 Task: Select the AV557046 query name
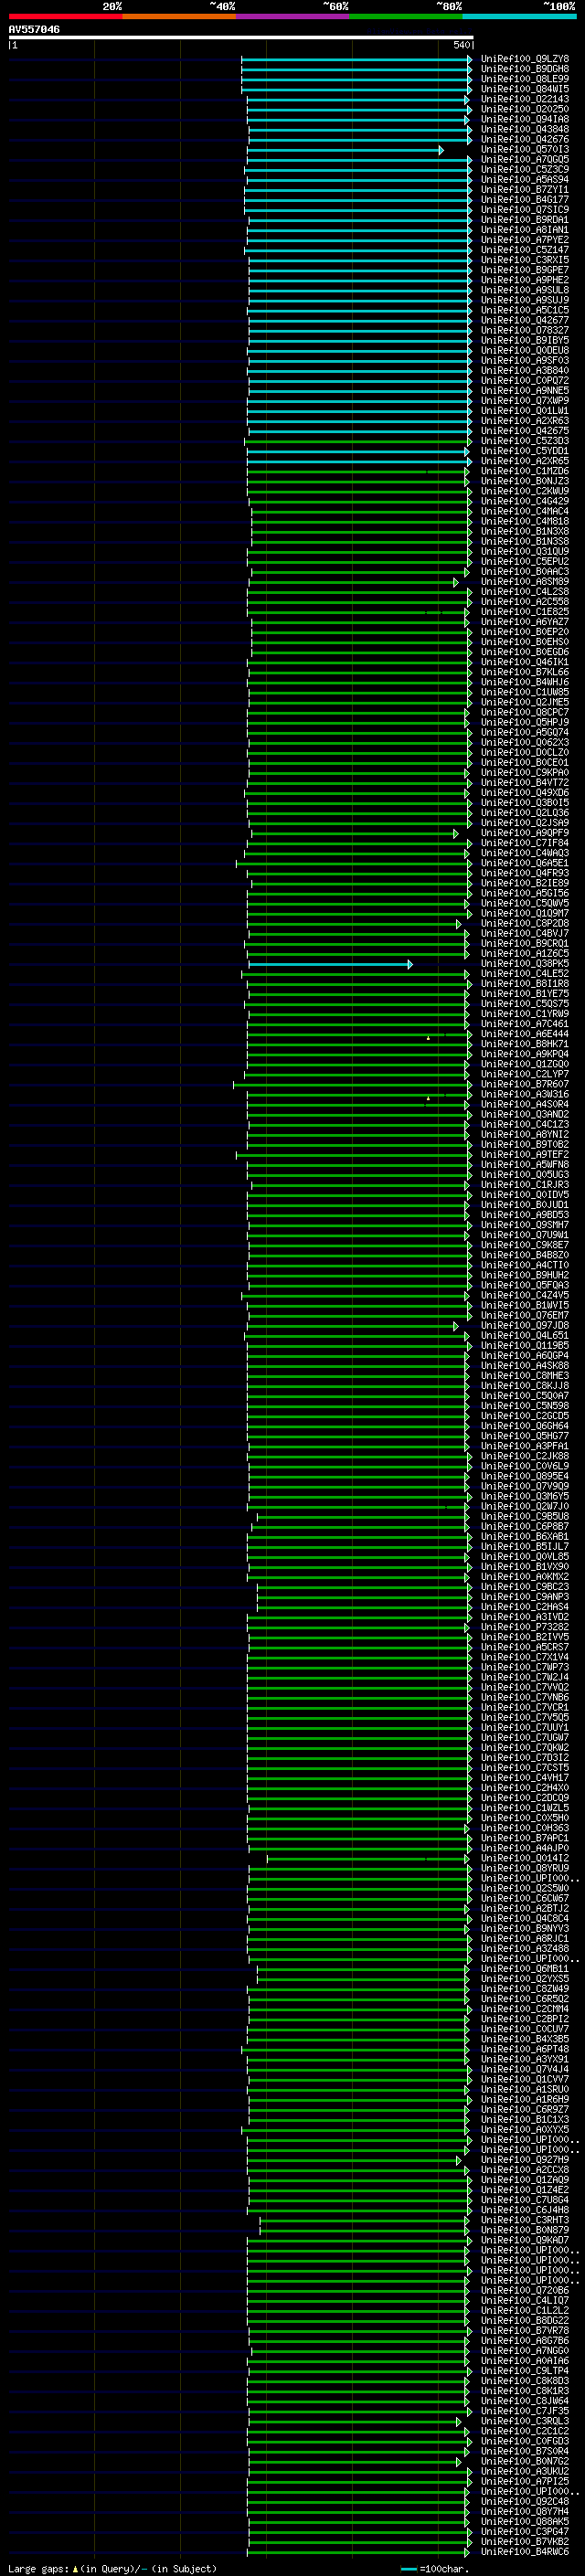point(34,29)
